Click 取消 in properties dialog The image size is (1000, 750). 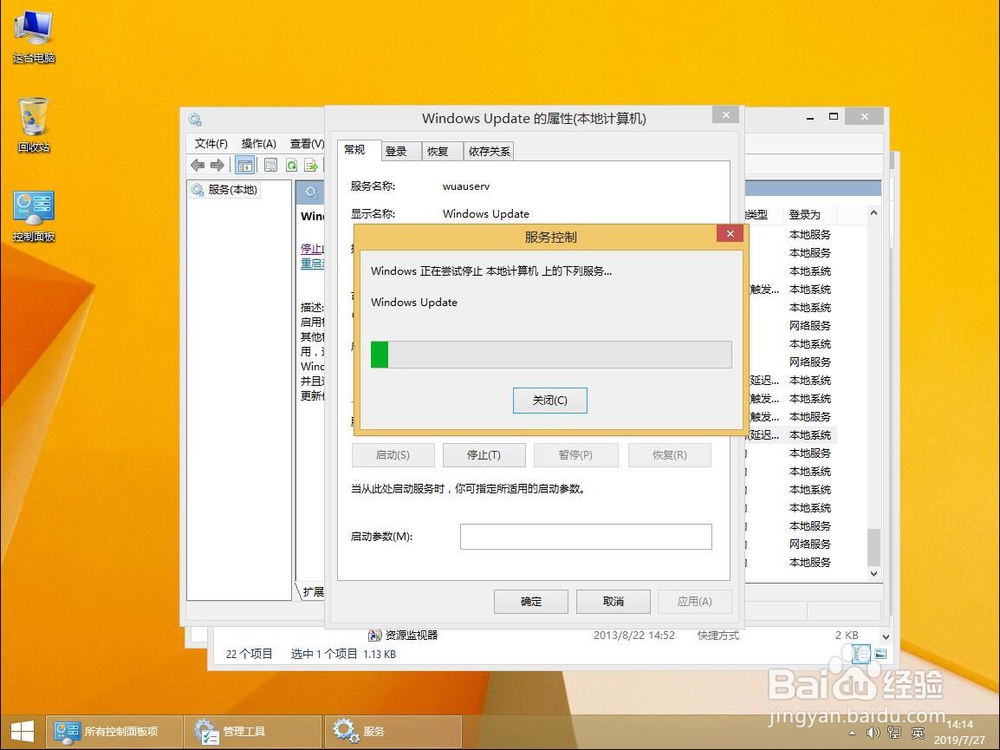[613, 601]
